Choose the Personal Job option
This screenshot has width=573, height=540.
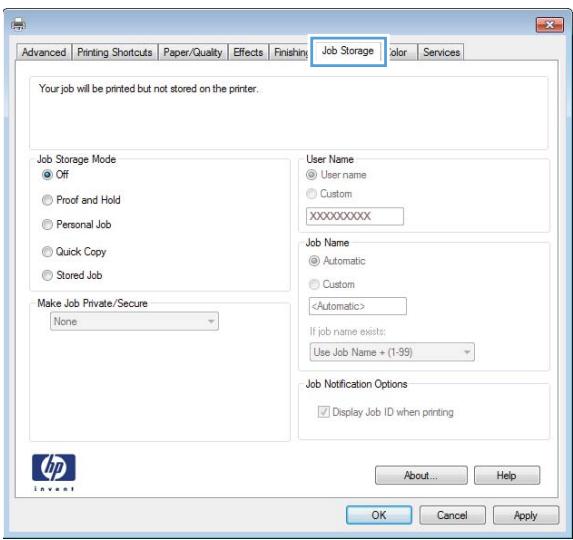click(76, 224)
